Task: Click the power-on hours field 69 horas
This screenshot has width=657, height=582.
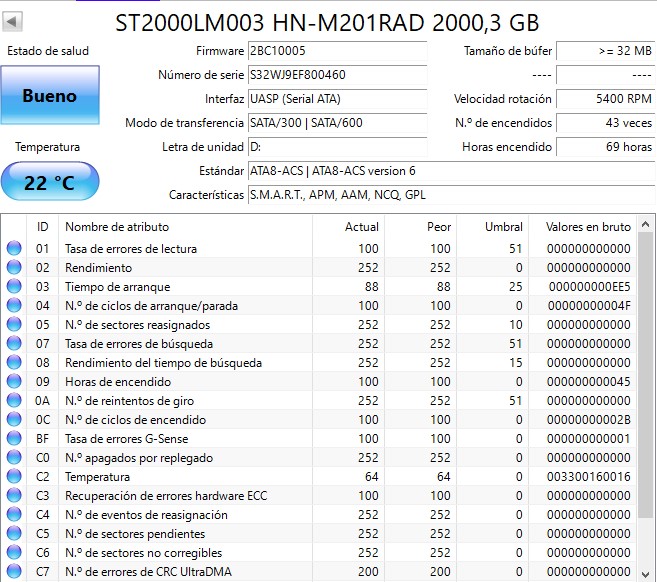Action: tap(605, 147)
